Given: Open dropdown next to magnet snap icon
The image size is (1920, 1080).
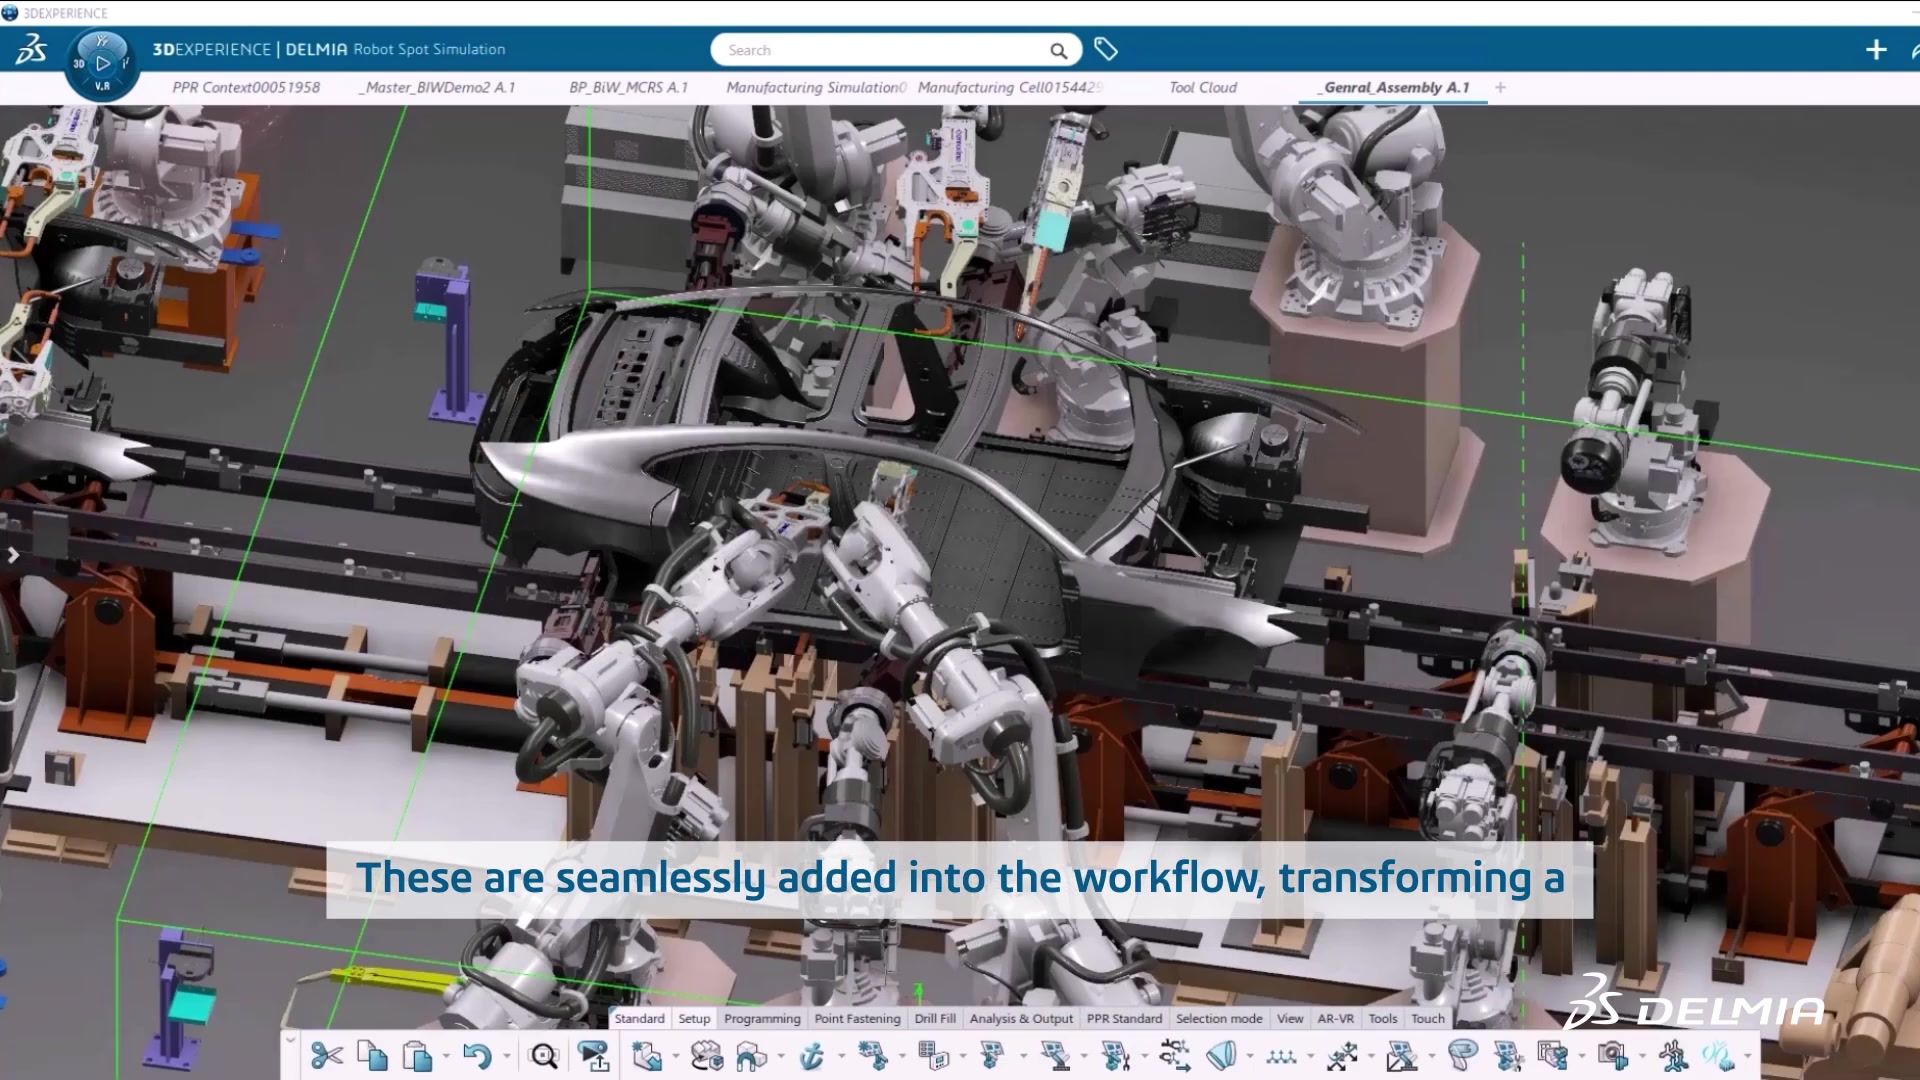Looking at the screenshot, I should 780,1057.
